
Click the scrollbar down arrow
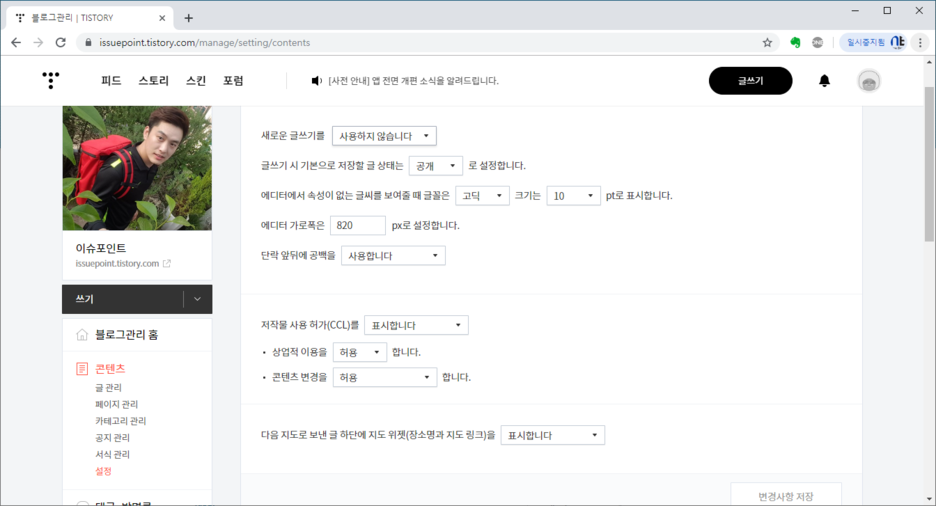929,499
